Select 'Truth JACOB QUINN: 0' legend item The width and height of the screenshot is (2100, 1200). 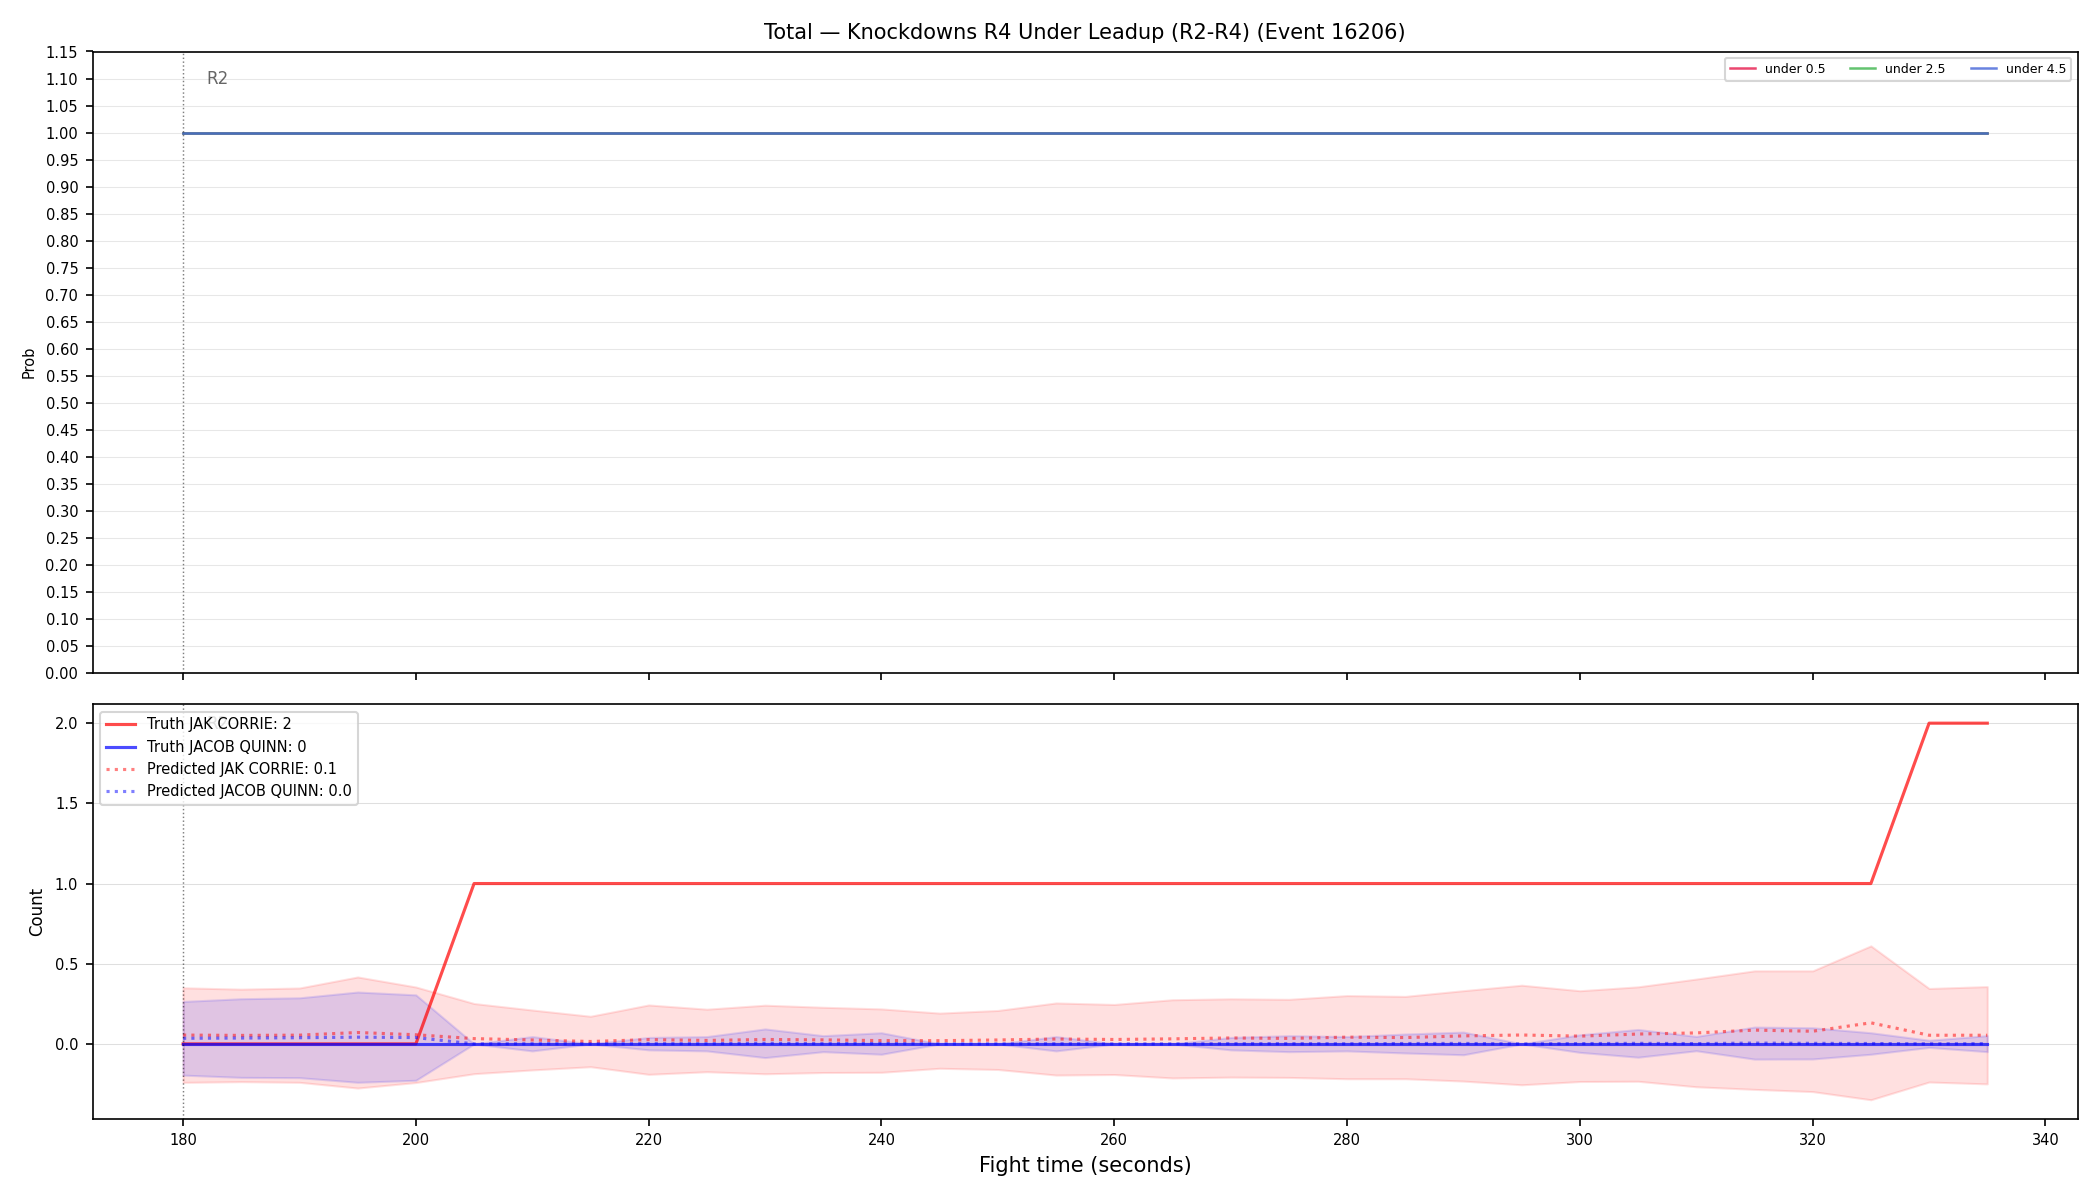coord(205,747)
